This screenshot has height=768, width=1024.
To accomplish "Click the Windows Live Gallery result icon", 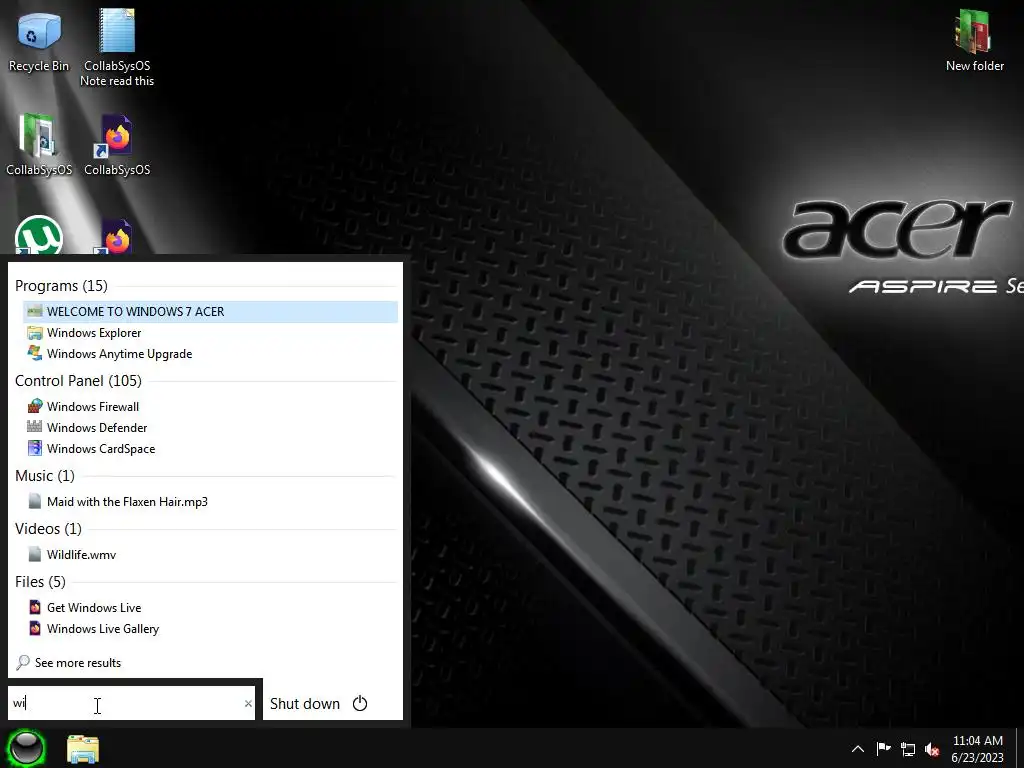I will (x=35, y=628).
